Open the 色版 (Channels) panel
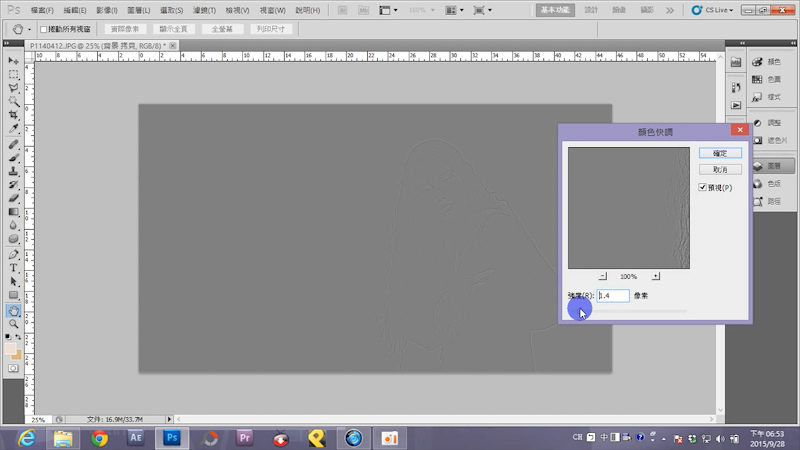This screenshot has width=800, height=450. [774, 183]
